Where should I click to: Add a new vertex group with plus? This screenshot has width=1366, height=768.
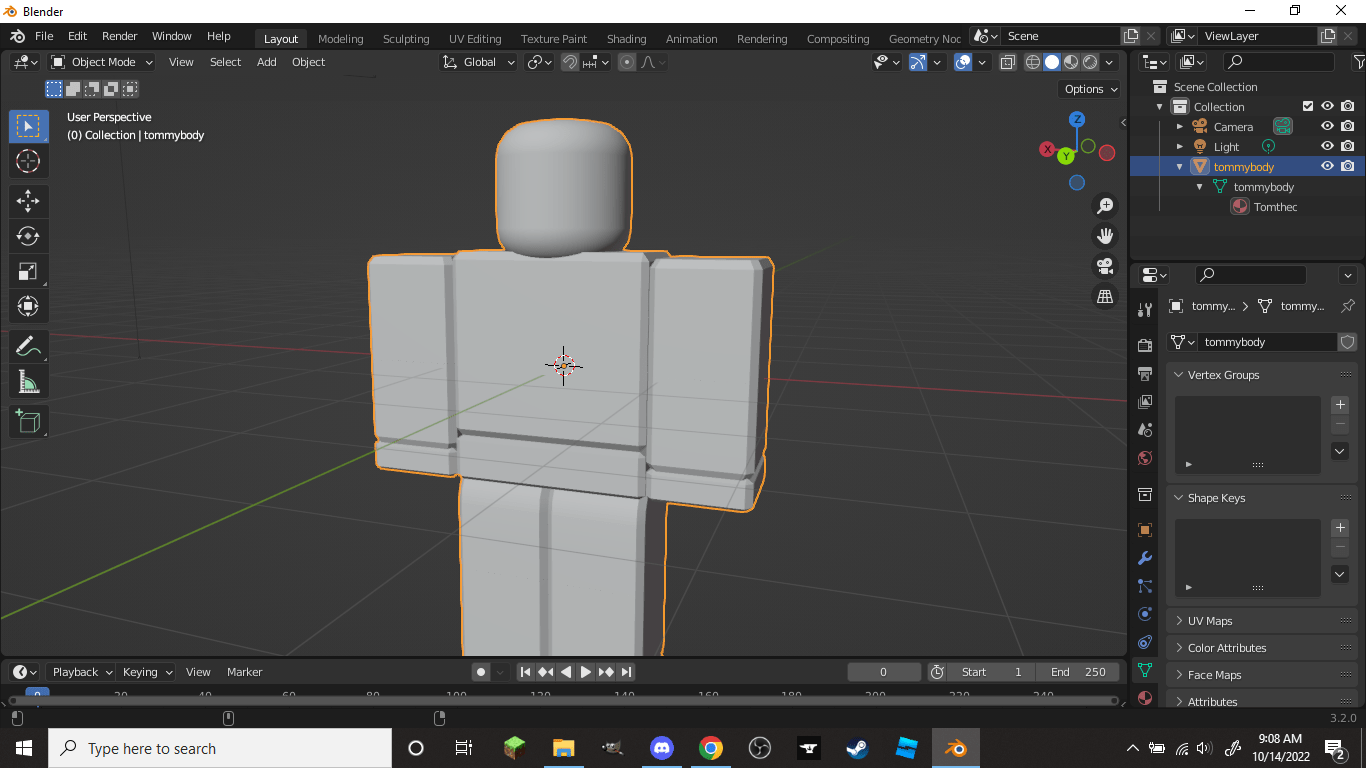1341,405
